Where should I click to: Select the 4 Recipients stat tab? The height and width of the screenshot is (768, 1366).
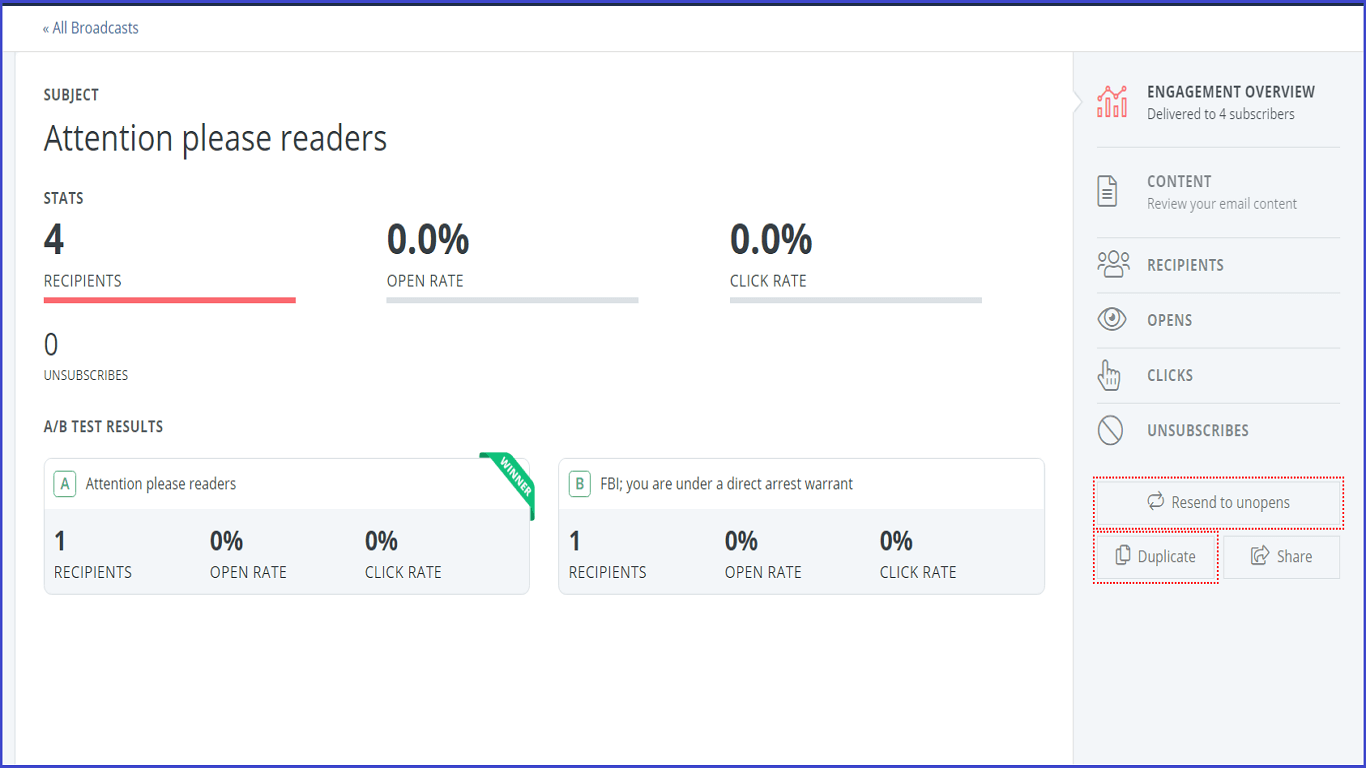pyautogui.click(x=169, y=261)
